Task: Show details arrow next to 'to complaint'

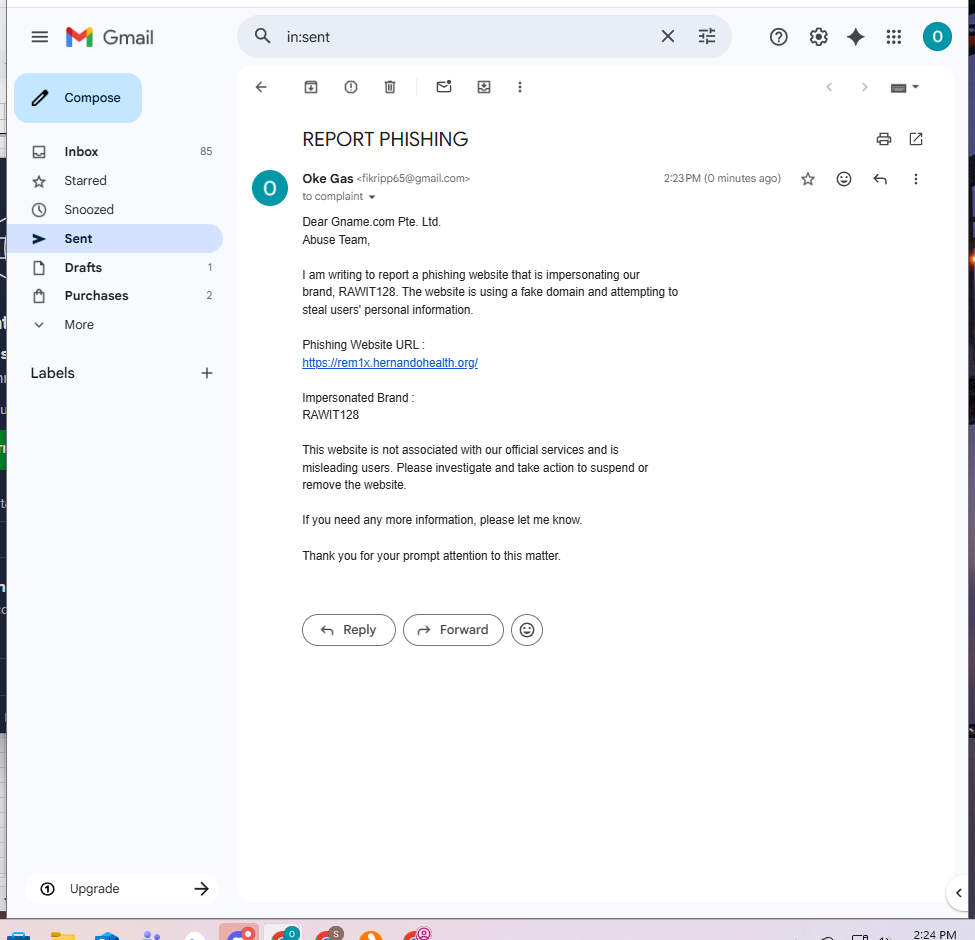Action: click(372, 197)
